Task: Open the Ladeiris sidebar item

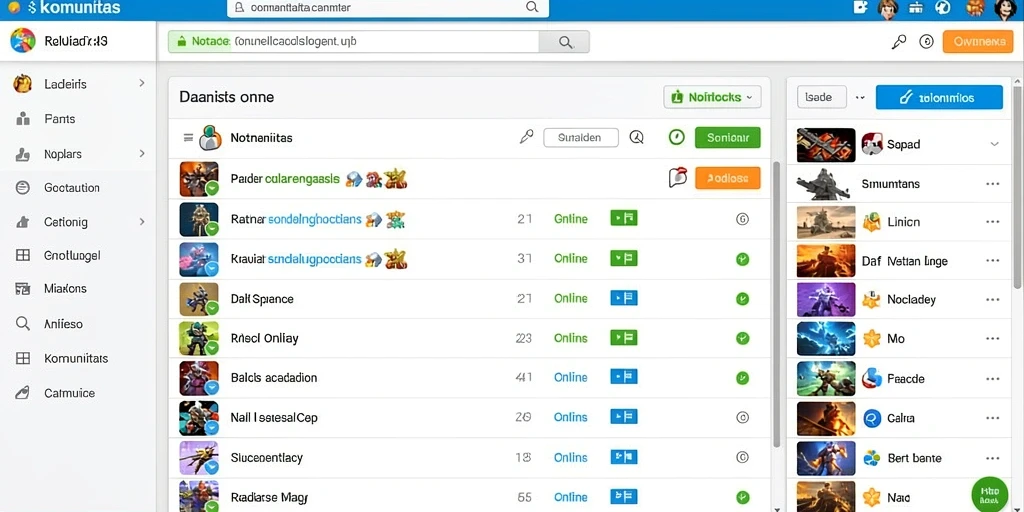Action: point(77,84)
